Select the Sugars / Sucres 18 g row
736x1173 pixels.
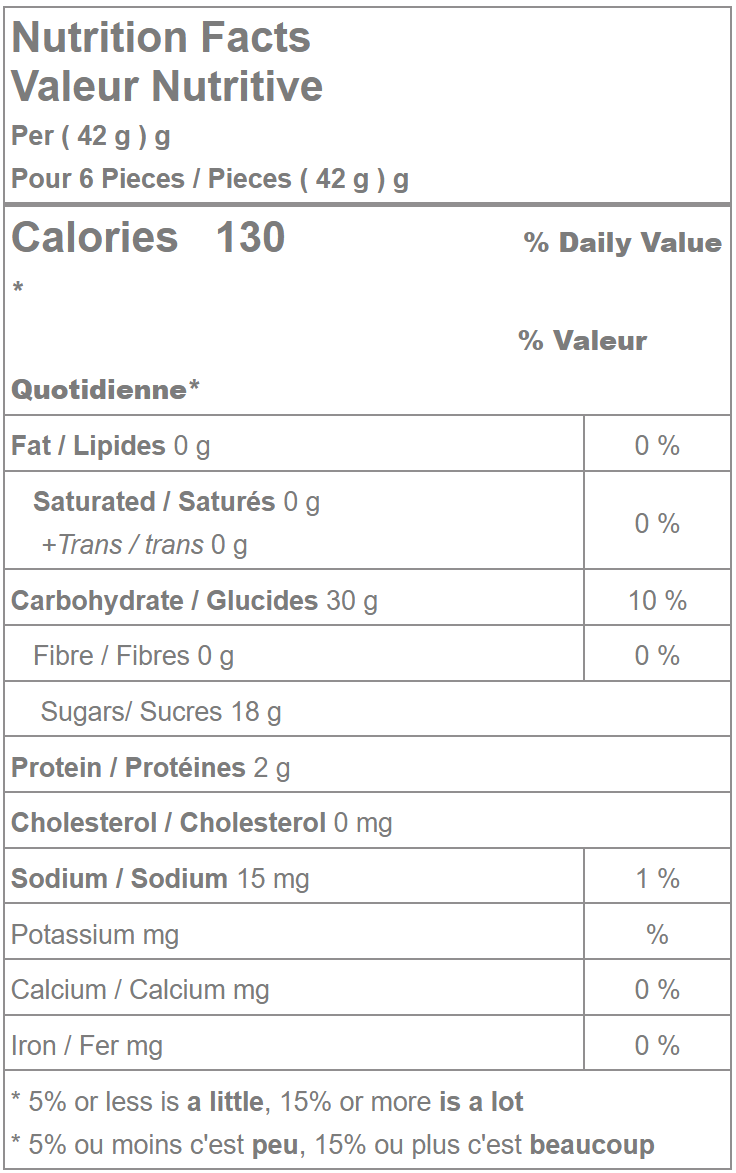161,712
